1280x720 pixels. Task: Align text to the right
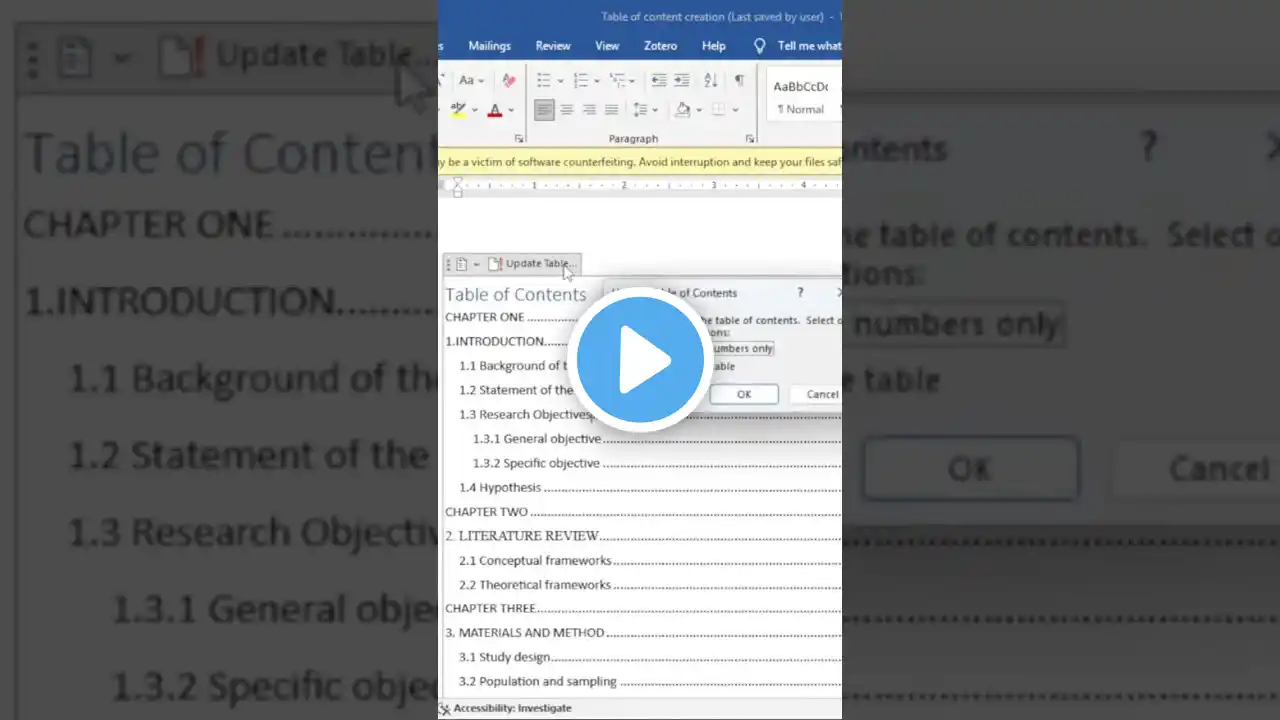click(589, 110)
